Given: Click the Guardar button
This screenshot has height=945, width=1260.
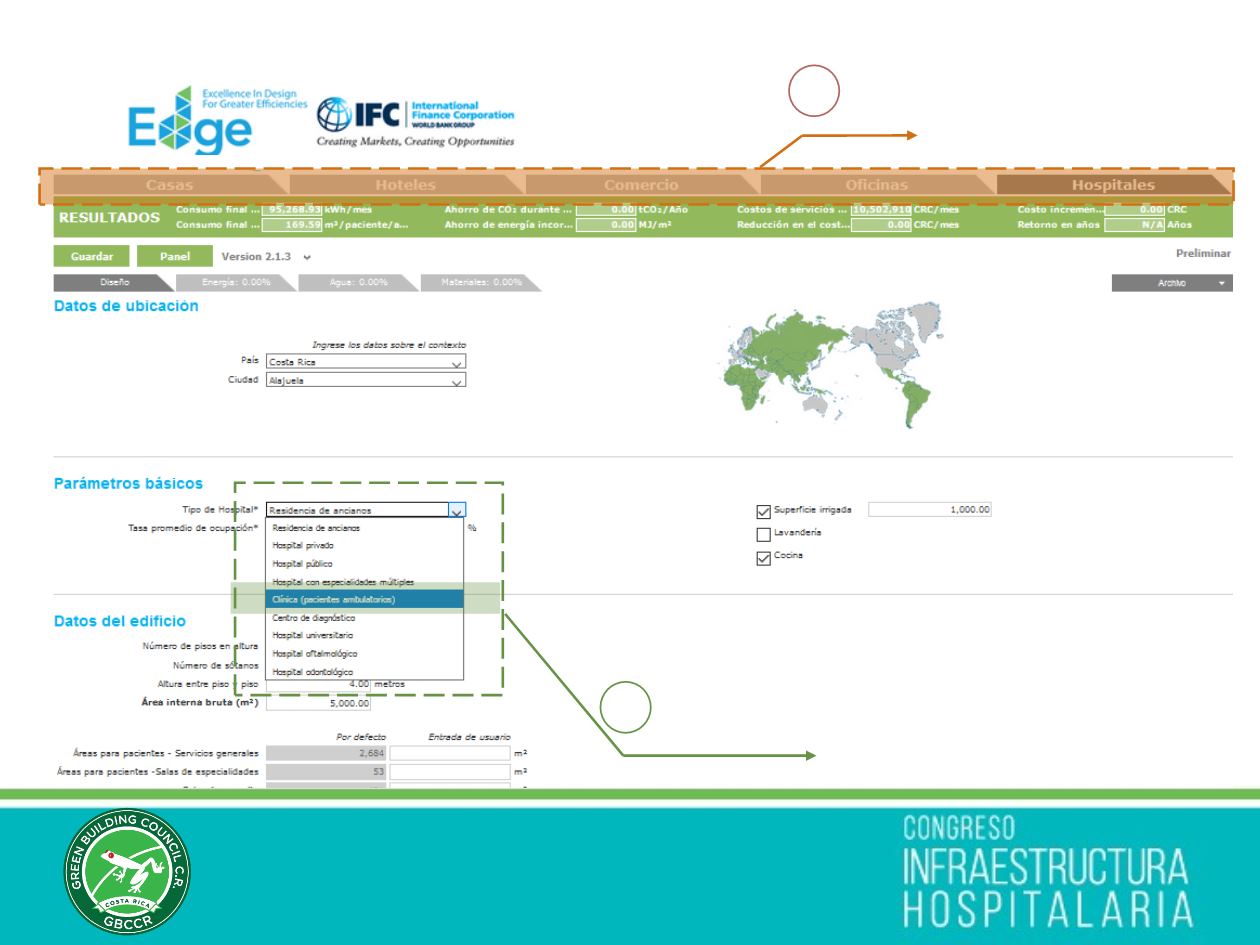Looking at the screenshot, I should coord(91,257).
